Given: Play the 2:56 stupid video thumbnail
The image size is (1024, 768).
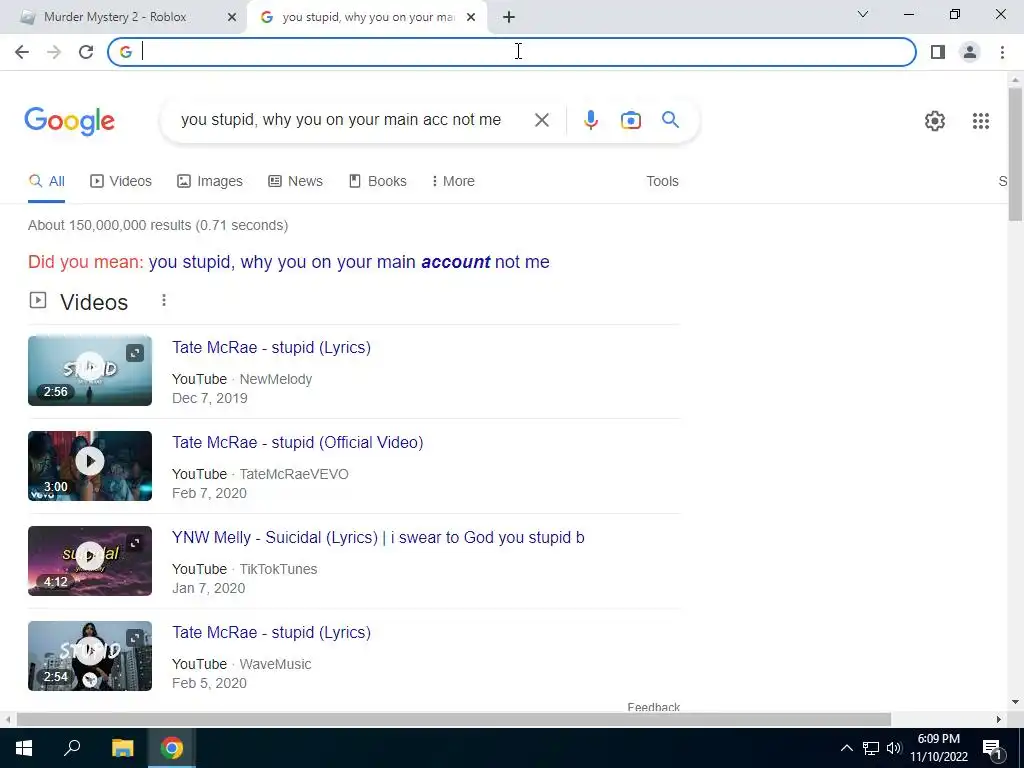Looking at the screenshot, I should pyautogui.click(x=89, y=370).
